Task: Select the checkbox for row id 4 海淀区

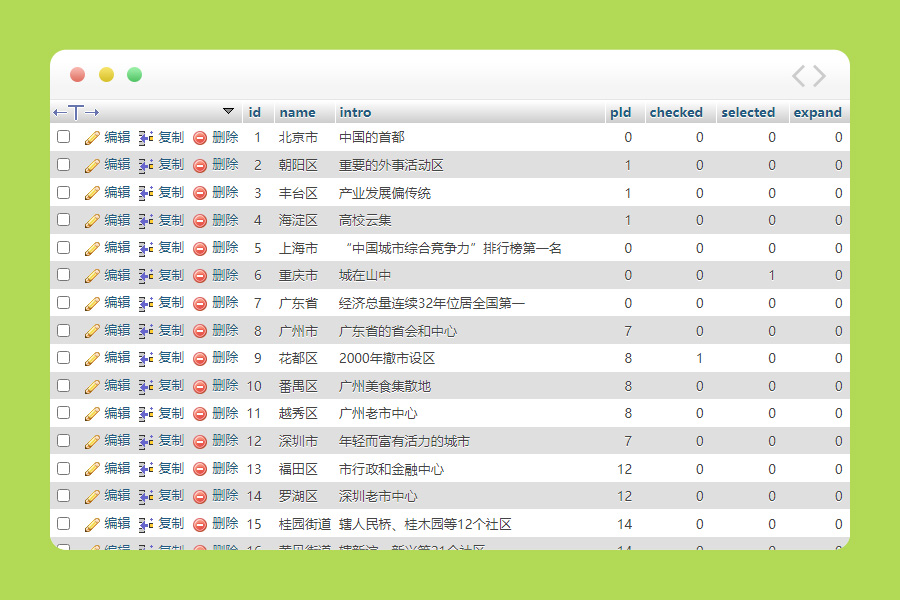Action: coord(64,219)
